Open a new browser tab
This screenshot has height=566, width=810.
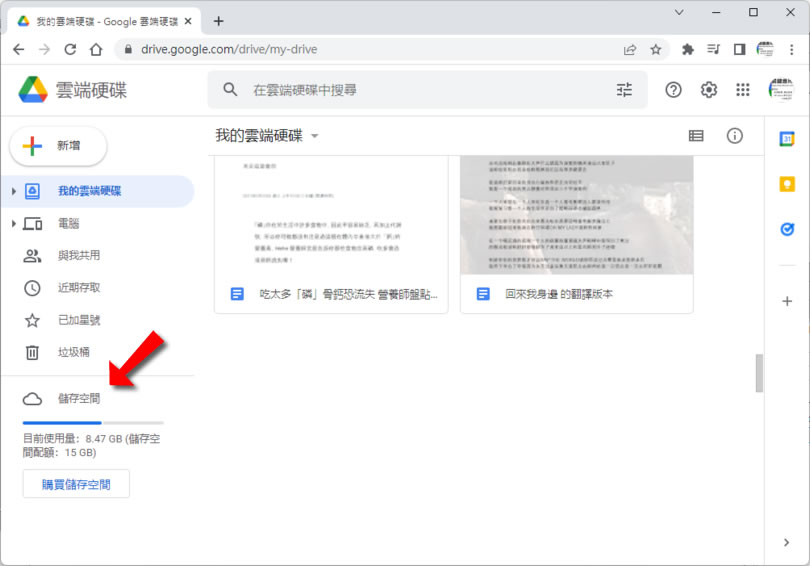point(219,21)
